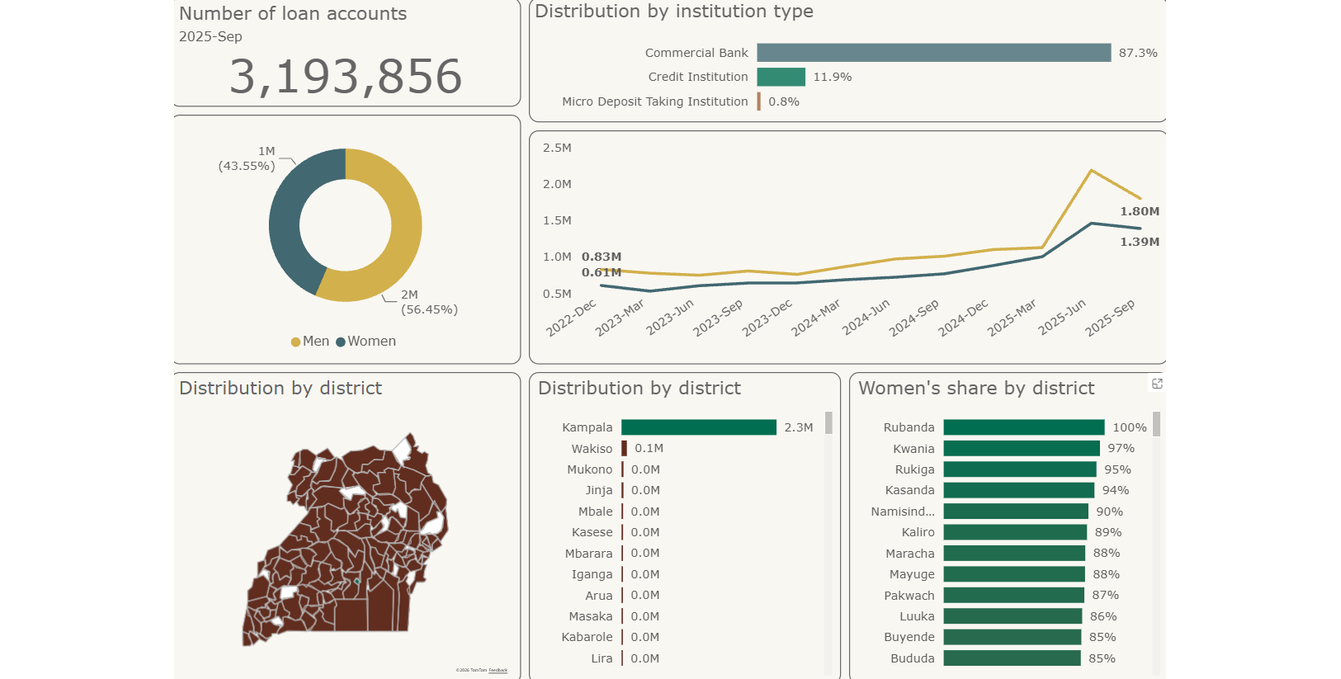The width and height of the screenshot is (1341, 679).
Task: Toggle the Men legend marker
Action: click(x=296, y=342)
